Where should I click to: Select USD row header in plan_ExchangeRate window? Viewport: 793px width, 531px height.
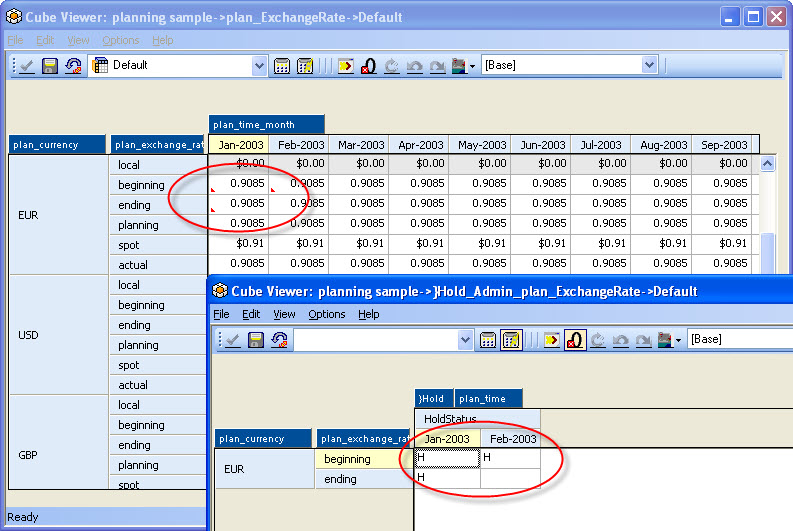coord(59,335)
